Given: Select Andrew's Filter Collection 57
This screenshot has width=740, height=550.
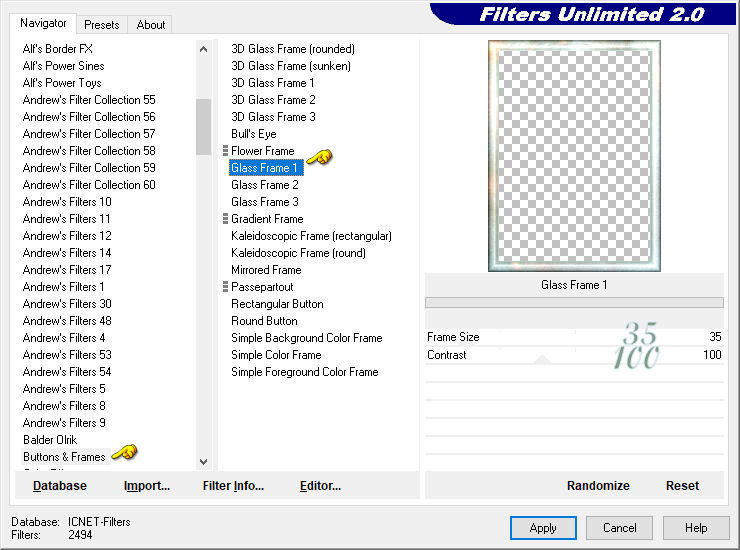Looking at the screenshot, I should (89, 134).
